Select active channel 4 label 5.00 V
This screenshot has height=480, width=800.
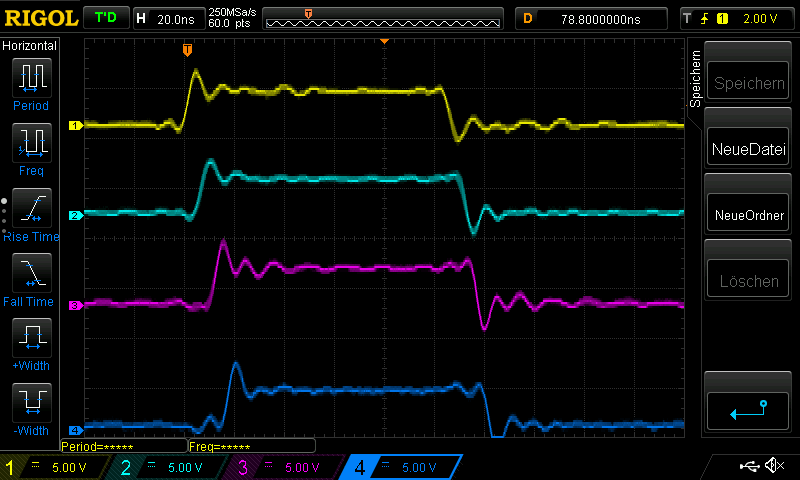[402, 467]
